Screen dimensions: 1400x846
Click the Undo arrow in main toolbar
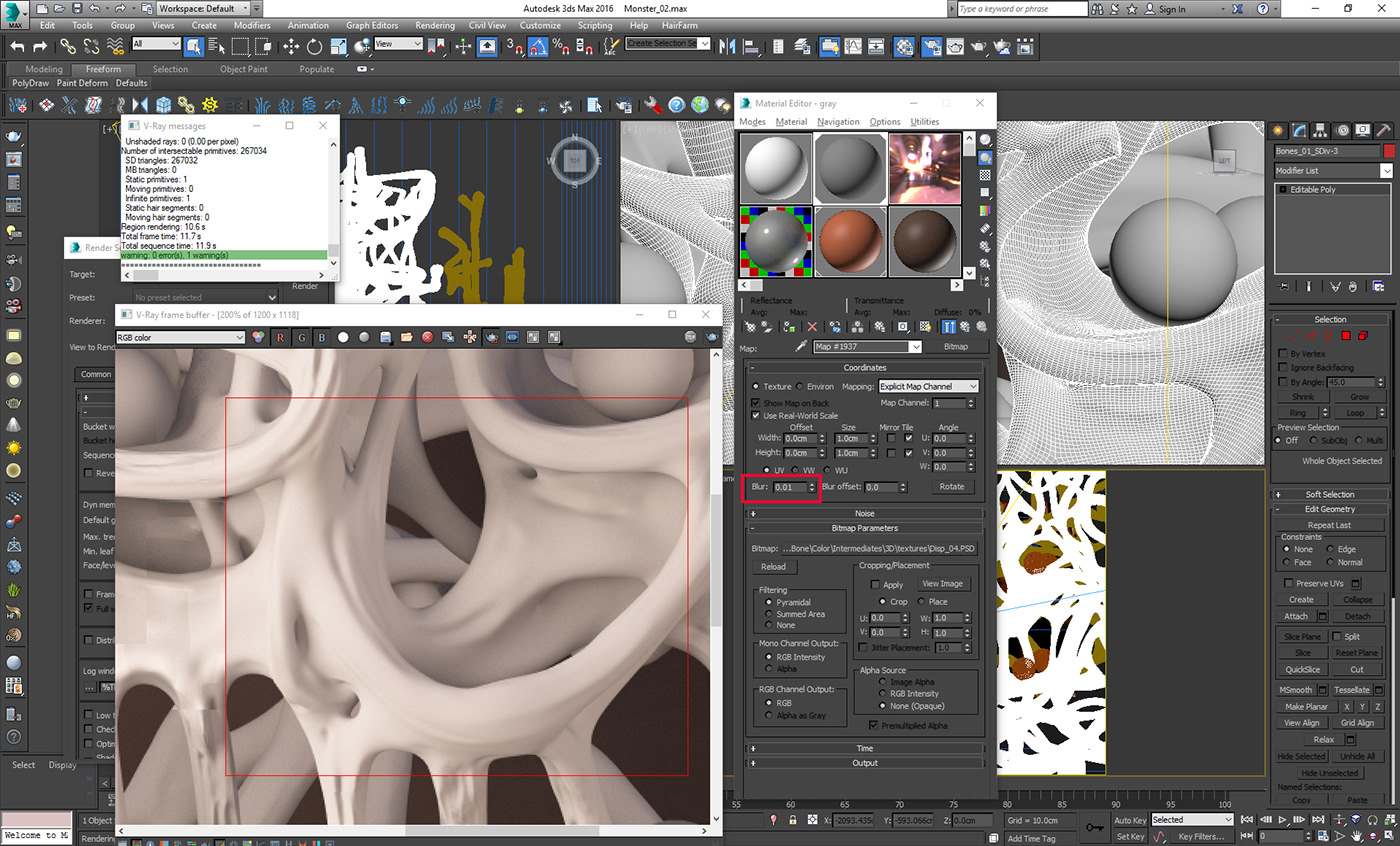16,46
